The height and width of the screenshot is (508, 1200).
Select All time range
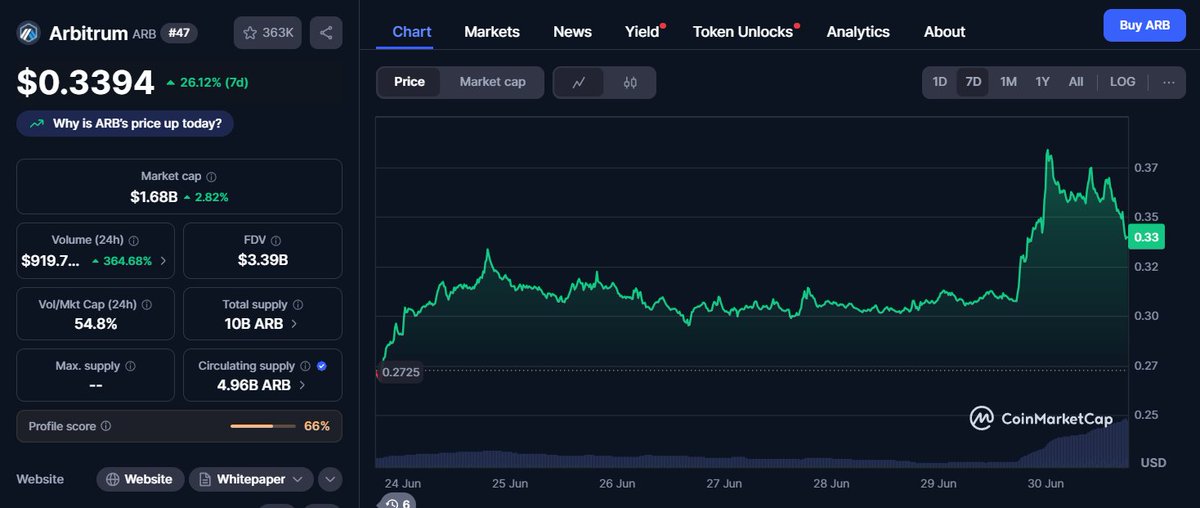click(1076, 82)
